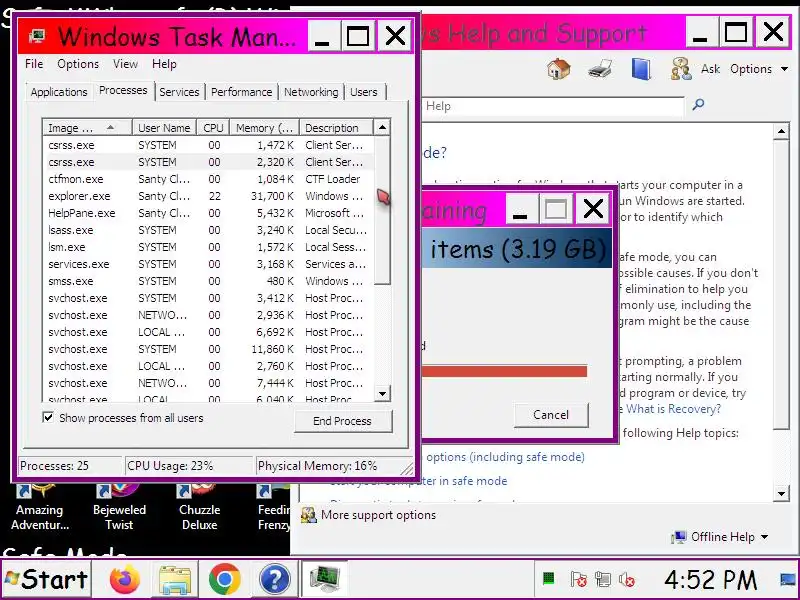Select the lsass.exe process row
Screen dimensions: 800x600
(x=208, y=230)
